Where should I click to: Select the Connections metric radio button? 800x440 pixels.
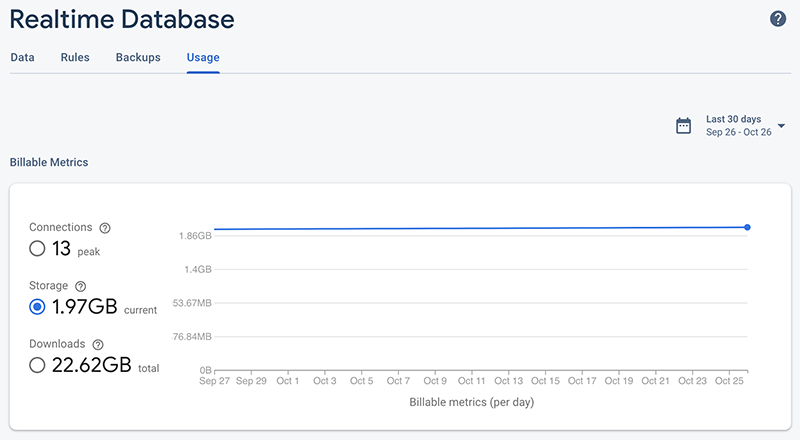coord(37,249)
